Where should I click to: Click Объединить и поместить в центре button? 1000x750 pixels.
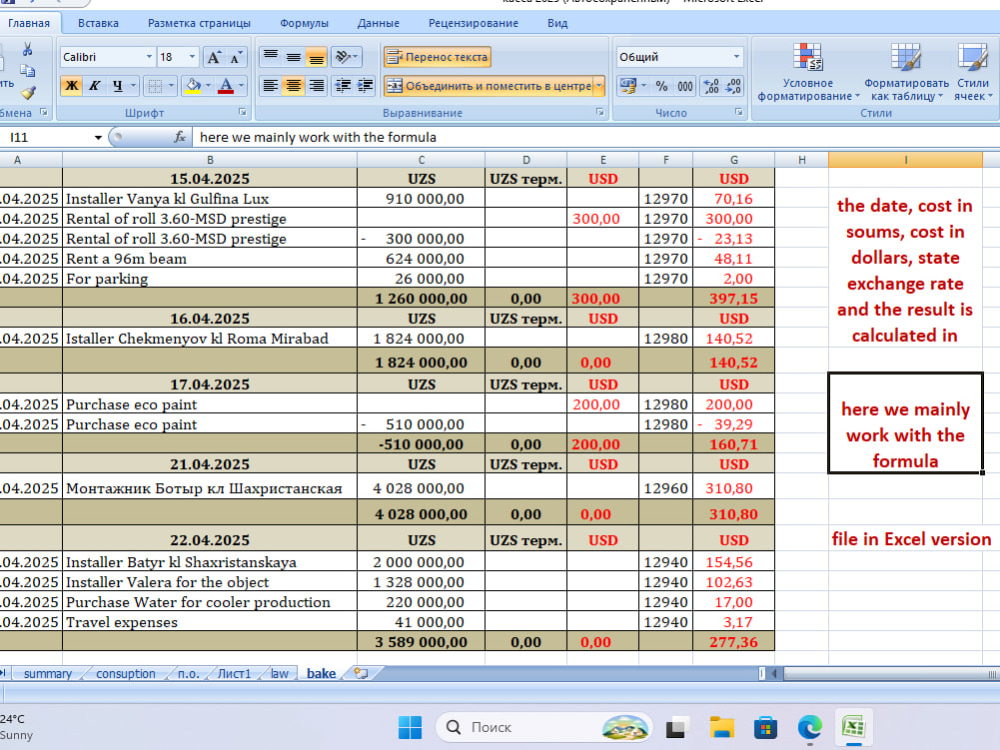[489, 85]
